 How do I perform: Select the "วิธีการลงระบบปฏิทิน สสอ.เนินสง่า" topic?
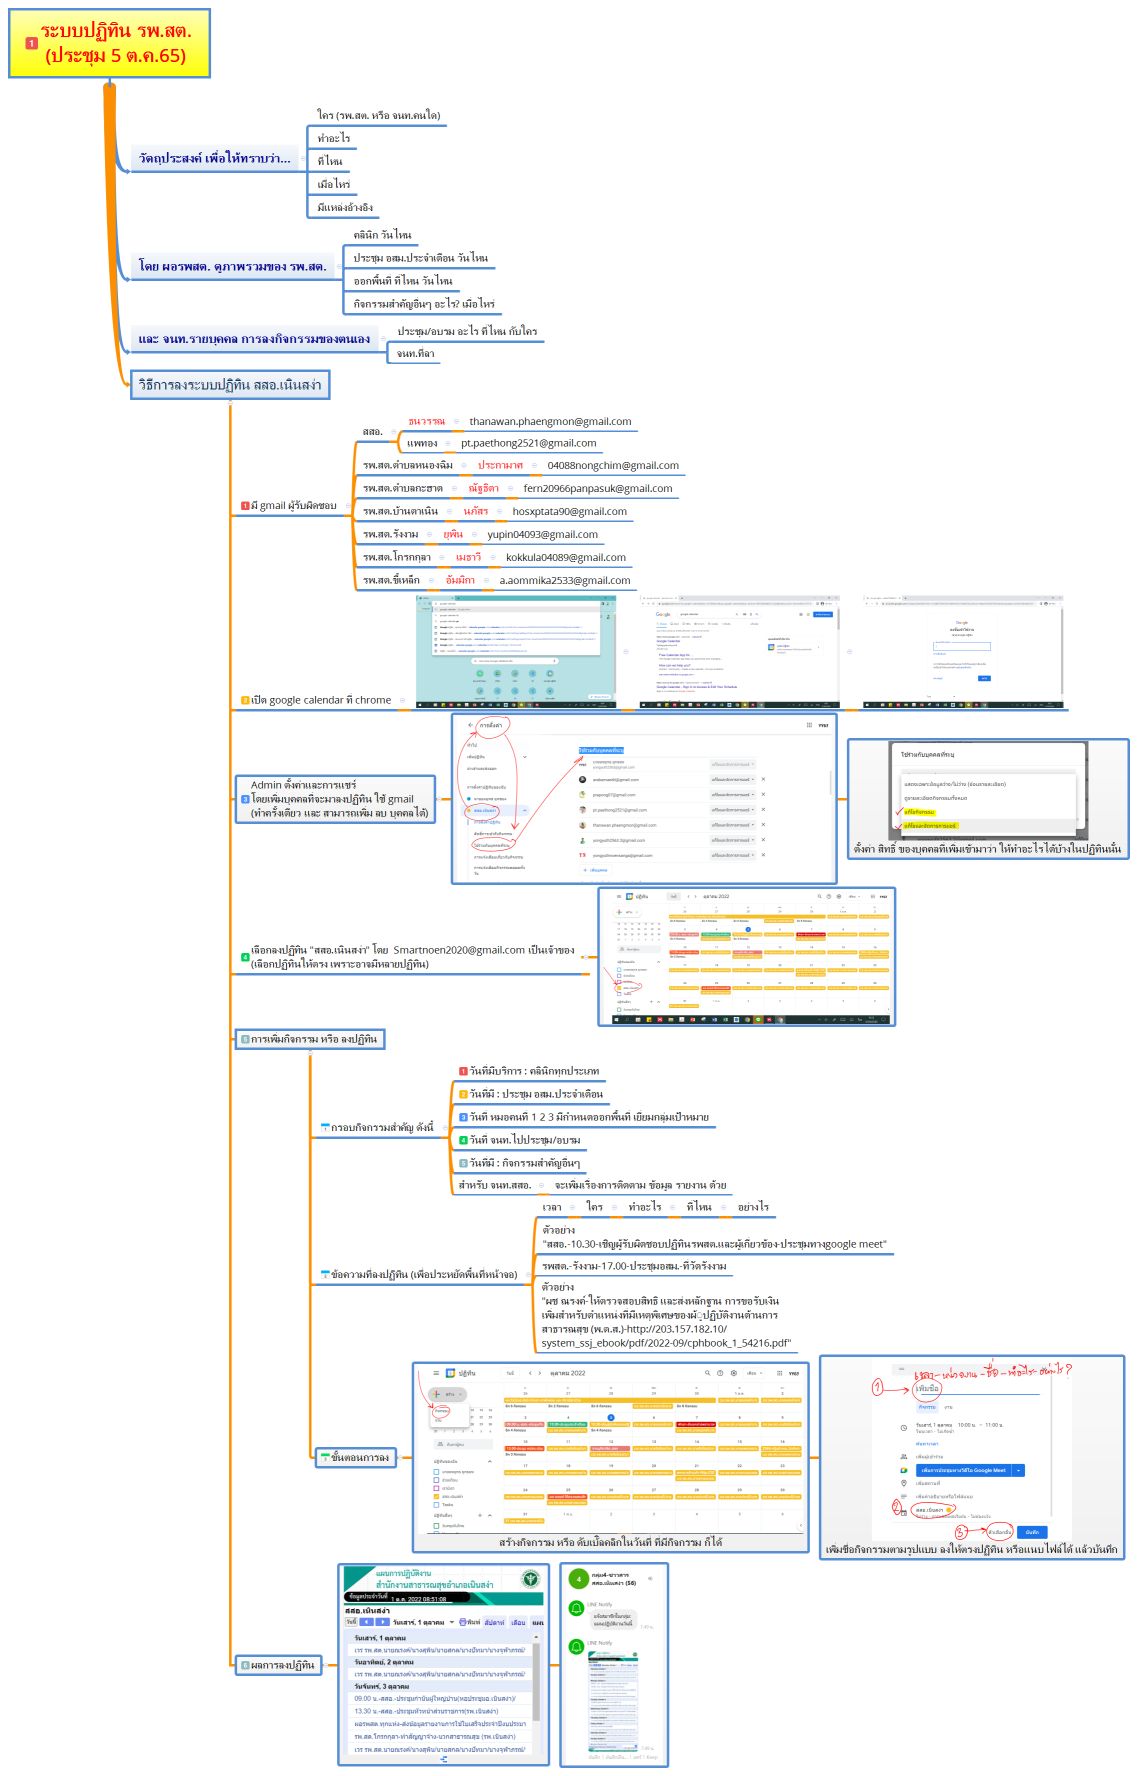click(230, 385)
